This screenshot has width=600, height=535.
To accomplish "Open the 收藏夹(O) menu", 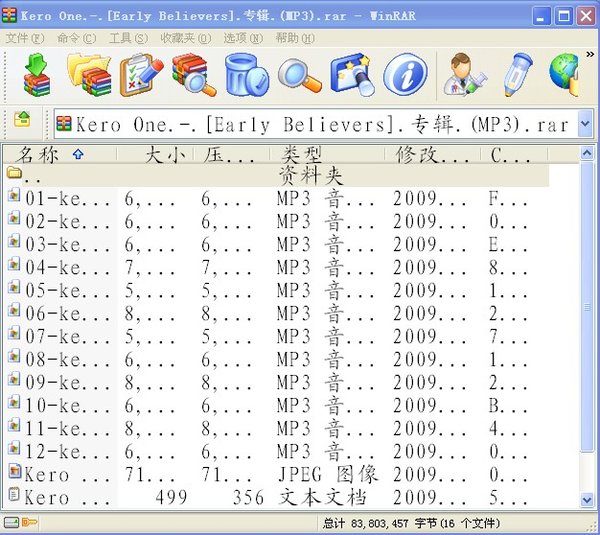I will click(186, 38).
